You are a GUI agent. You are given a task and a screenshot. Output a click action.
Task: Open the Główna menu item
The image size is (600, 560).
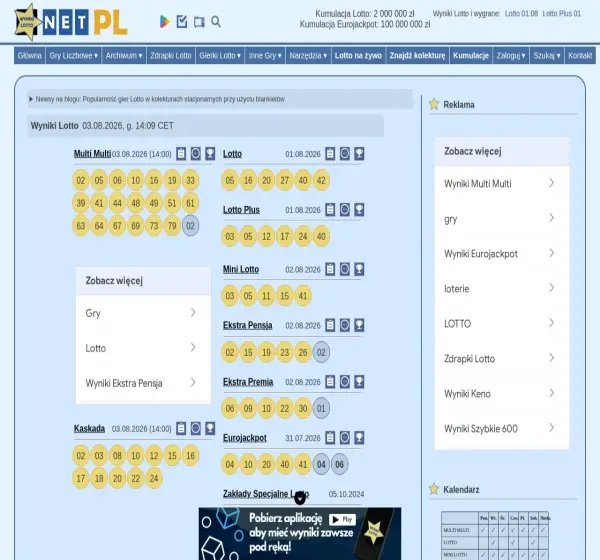(x=29, y=56)
